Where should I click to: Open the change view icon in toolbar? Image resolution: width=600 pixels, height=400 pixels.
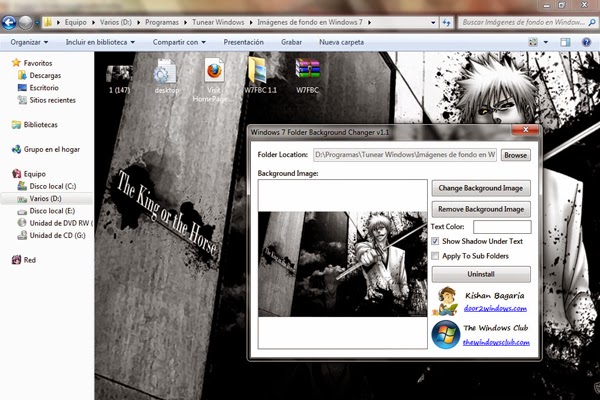pyautogui.click(x=533, y=42)
